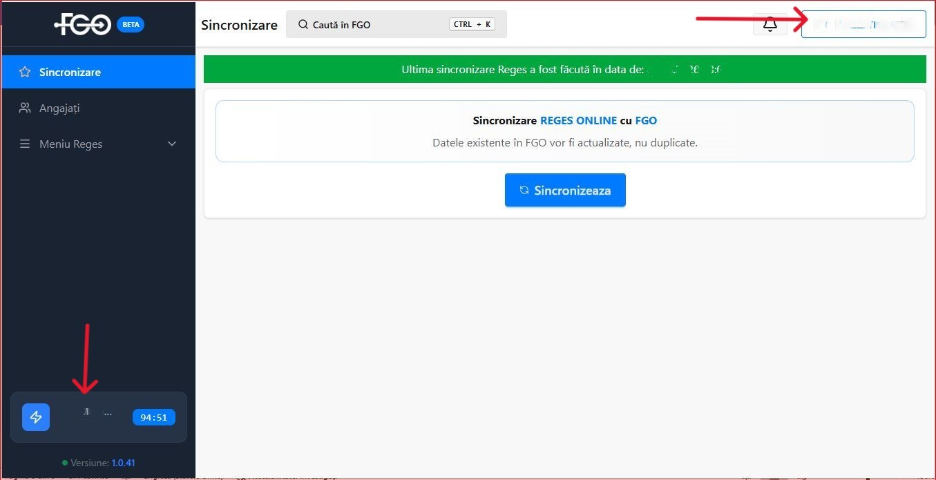Click the magnifier search icon

pos(303,24)
